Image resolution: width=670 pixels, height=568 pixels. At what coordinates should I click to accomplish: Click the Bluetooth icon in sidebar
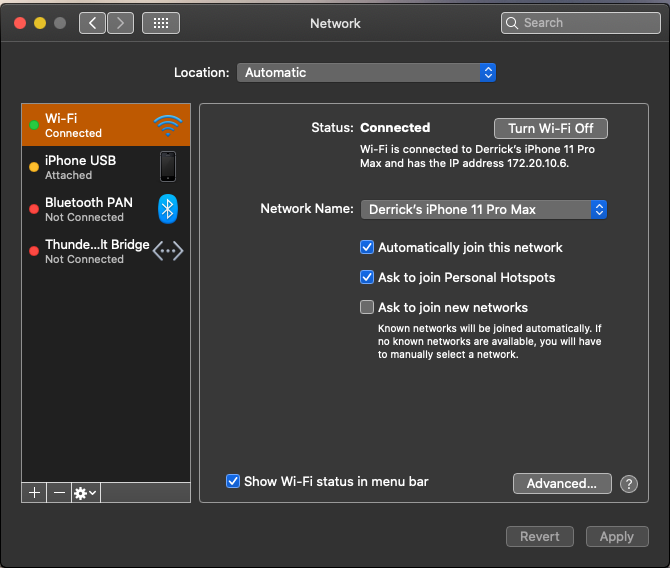[168, 209]
